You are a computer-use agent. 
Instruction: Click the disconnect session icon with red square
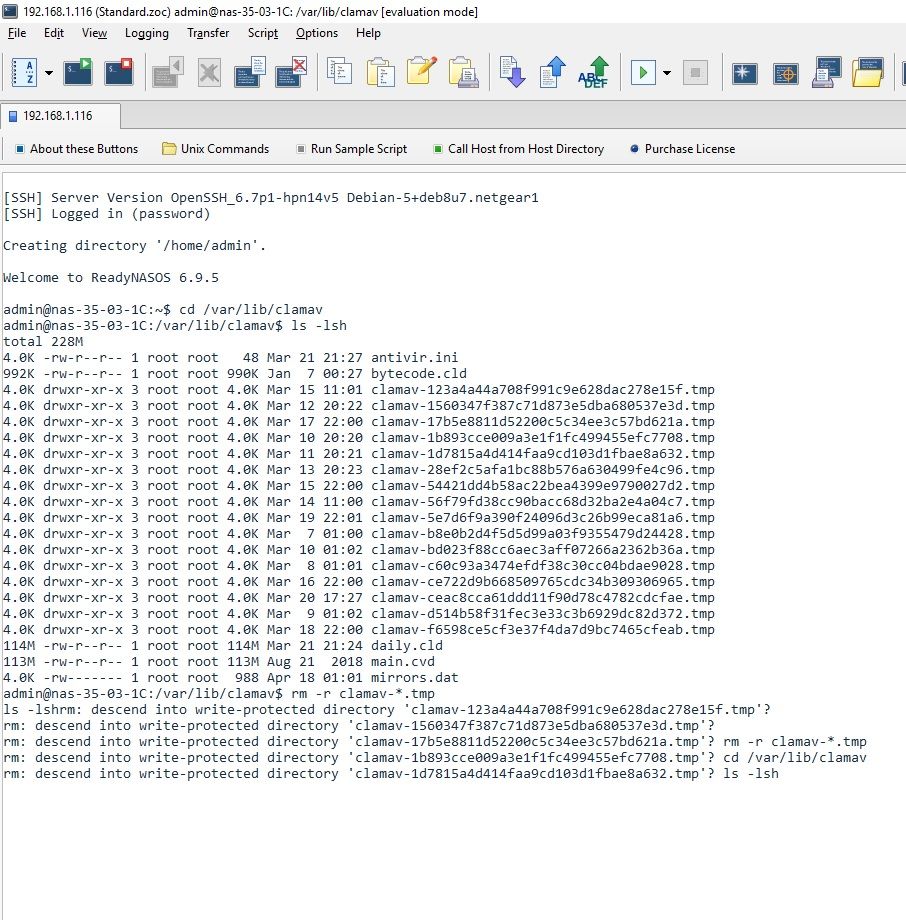119,73
